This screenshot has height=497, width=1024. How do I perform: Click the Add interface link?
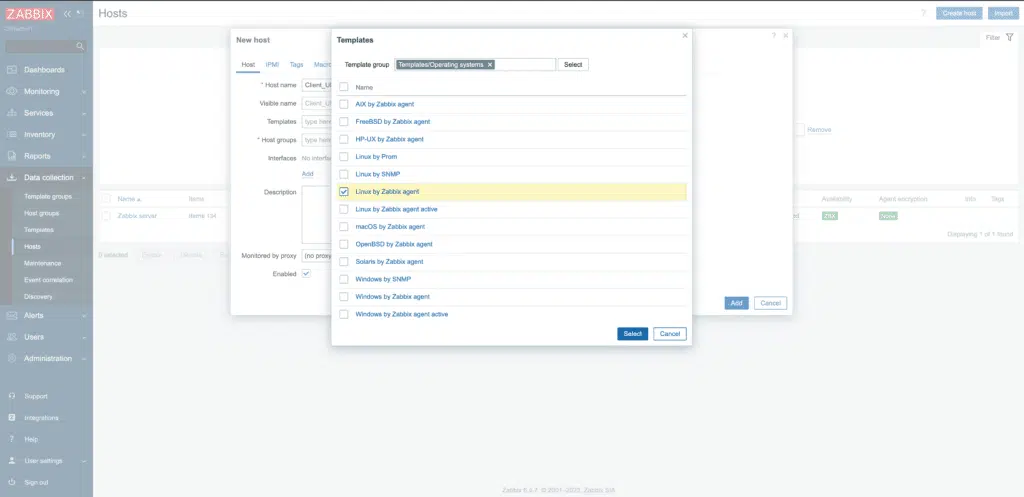[x=308, y=174]
